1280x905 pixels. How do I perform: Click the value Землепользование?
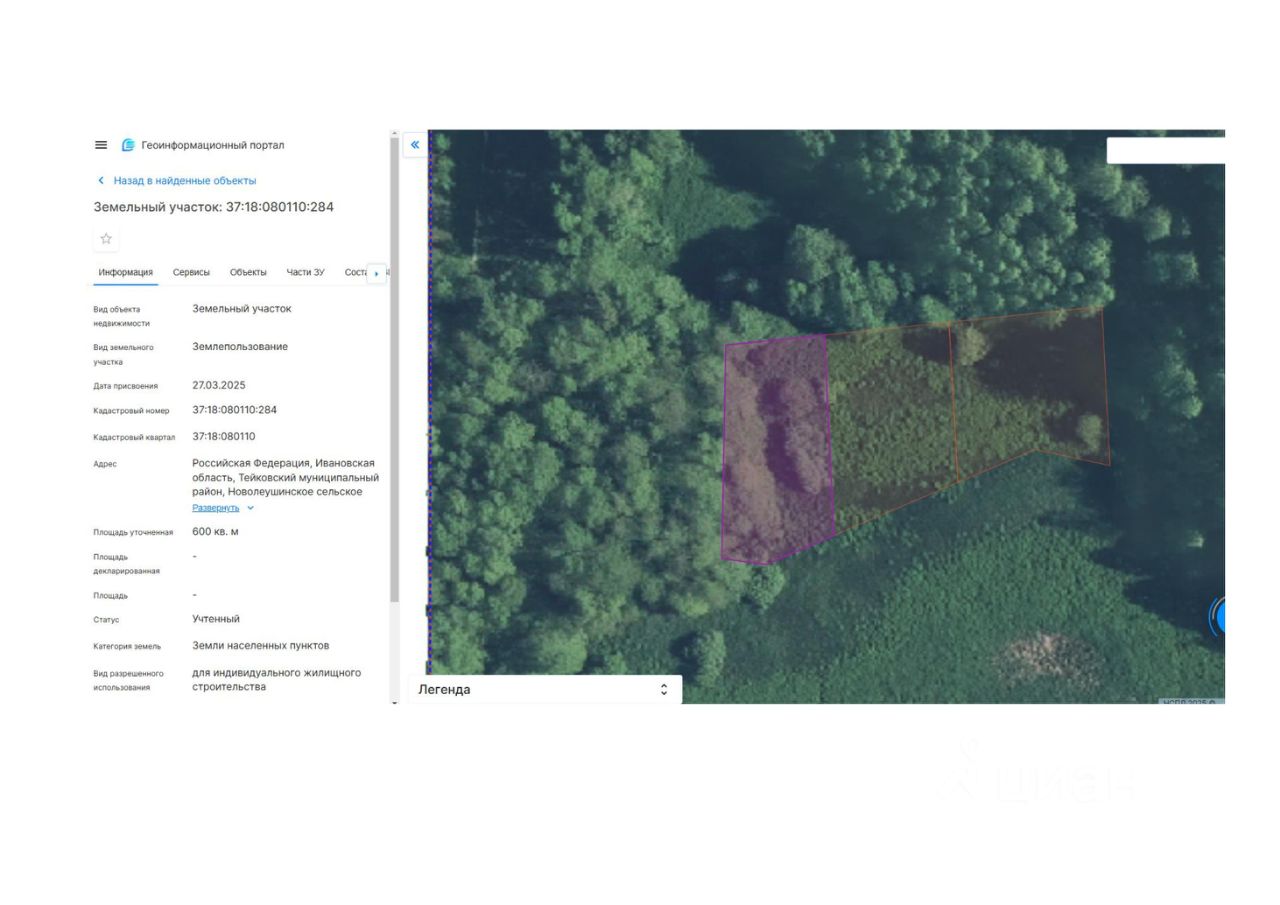pos(240,347)
